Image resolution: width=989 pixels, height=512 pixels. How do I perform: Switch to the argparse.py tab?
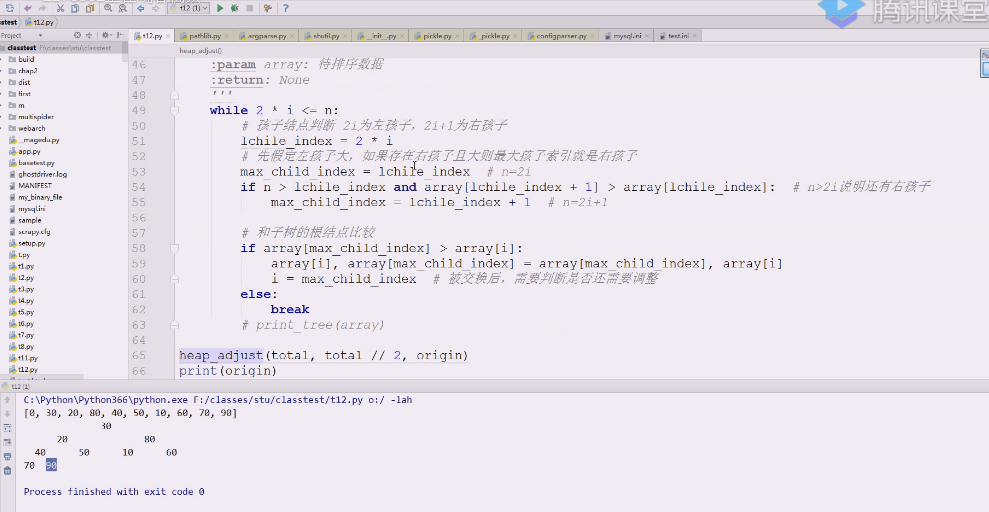[x=267, y=36]
